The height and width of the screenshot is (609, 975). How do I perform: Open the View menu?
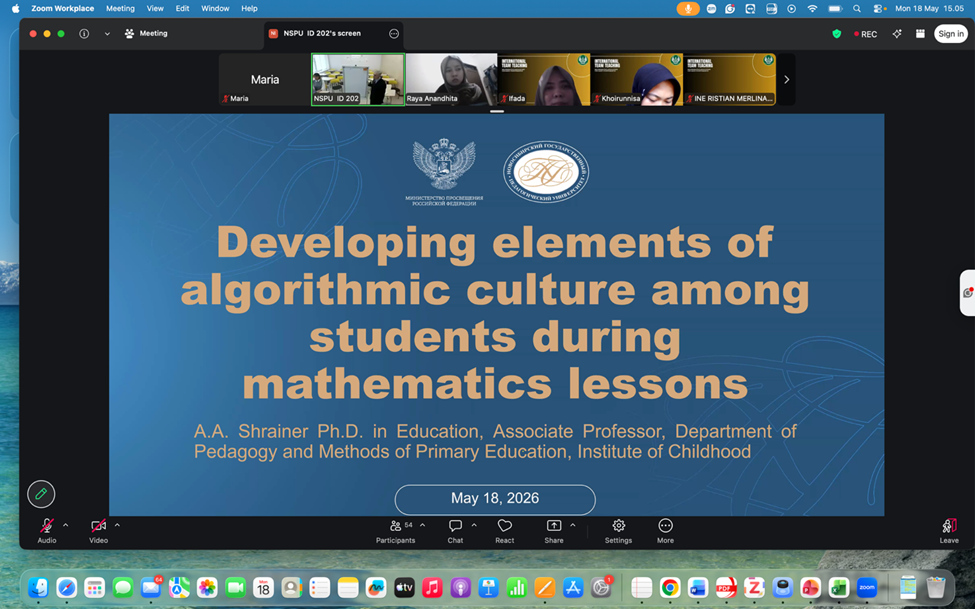155,9
